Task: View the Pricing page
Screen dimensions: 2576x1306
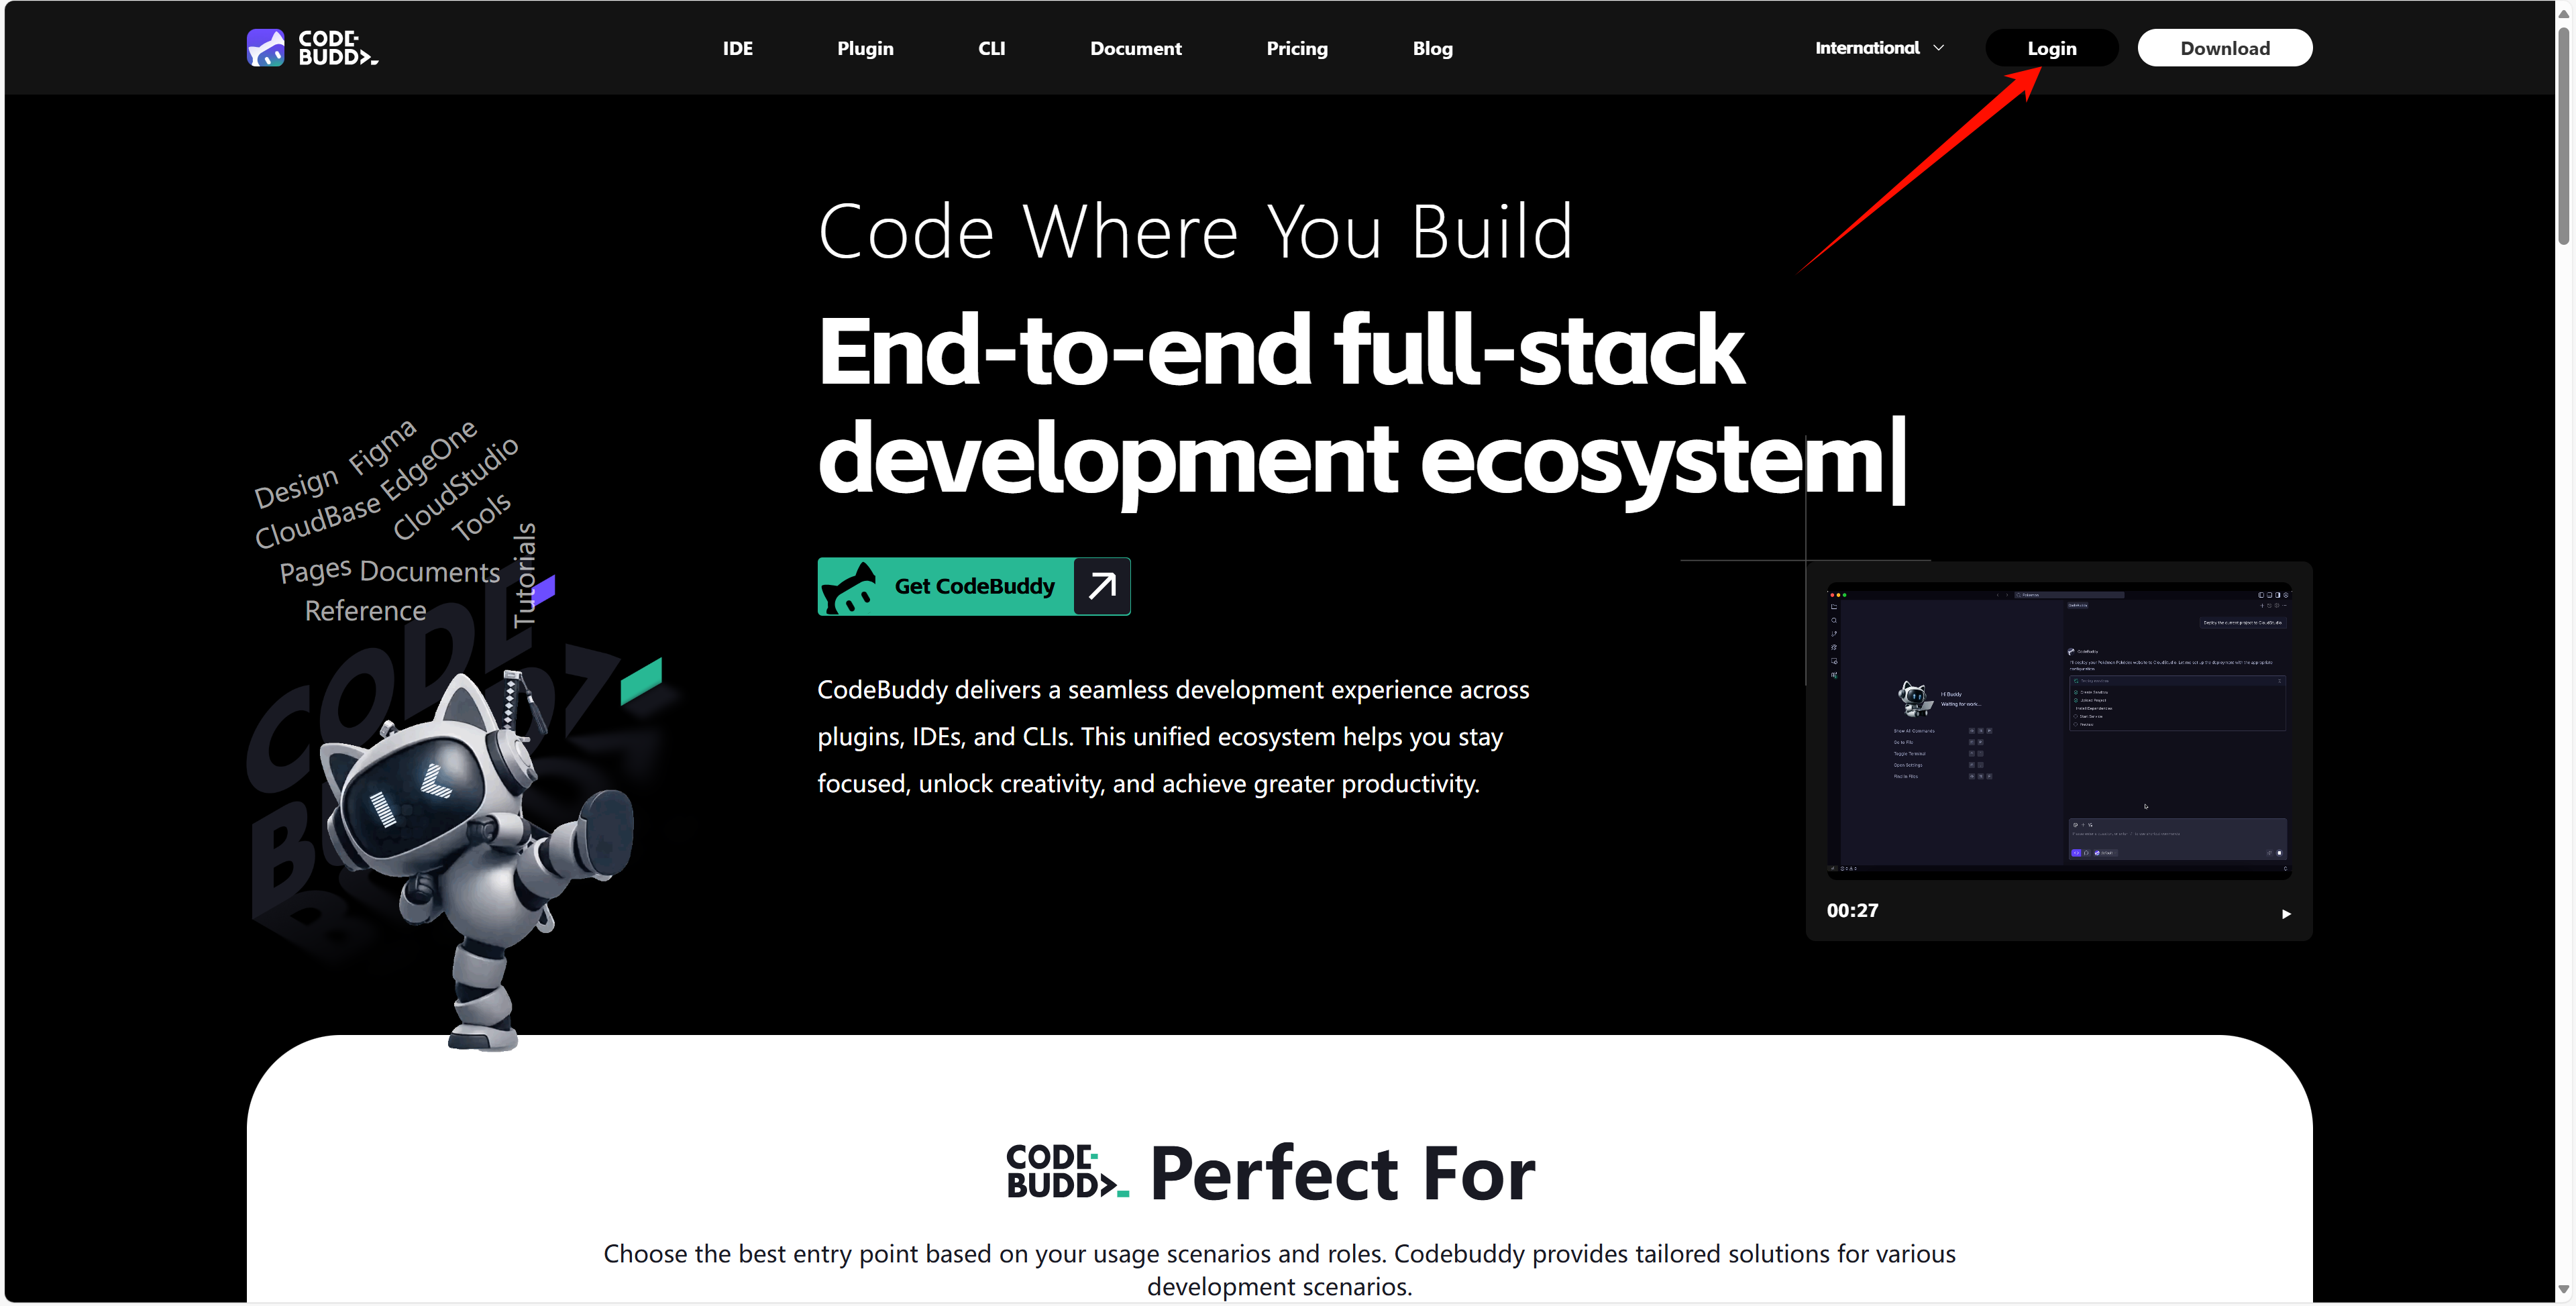Action: [x=1297, y=48]
